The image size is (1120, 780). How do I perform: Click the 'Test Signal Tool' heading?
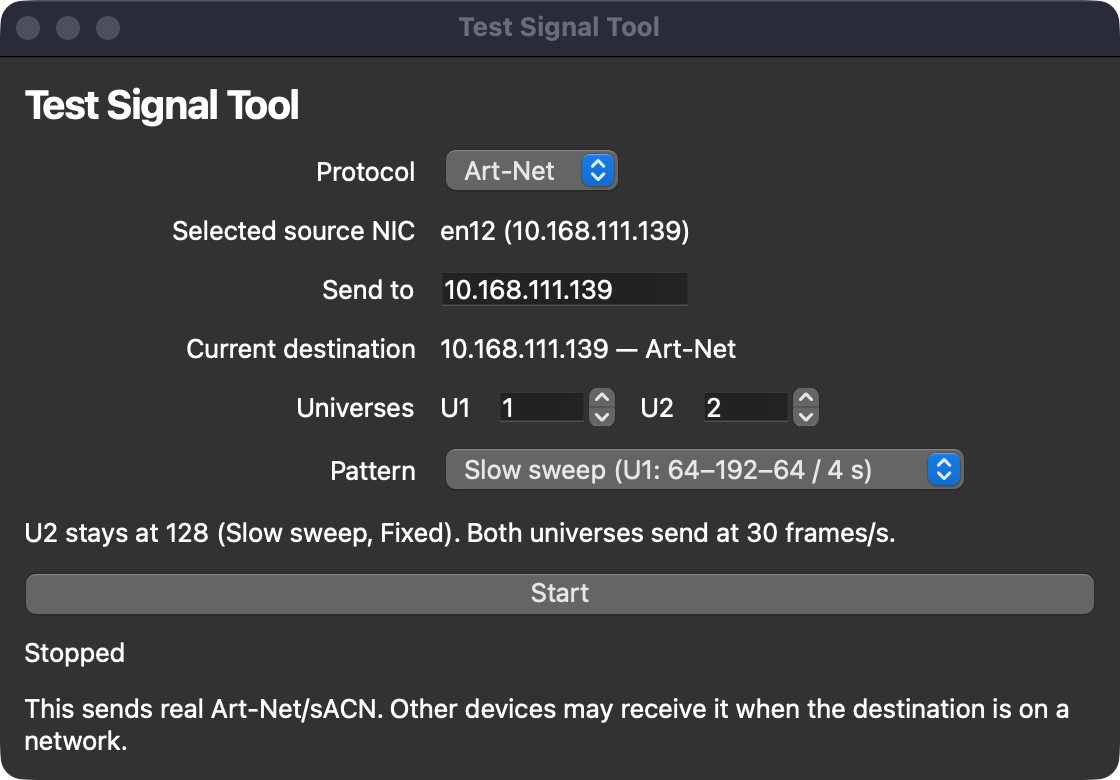click(161, 105)
